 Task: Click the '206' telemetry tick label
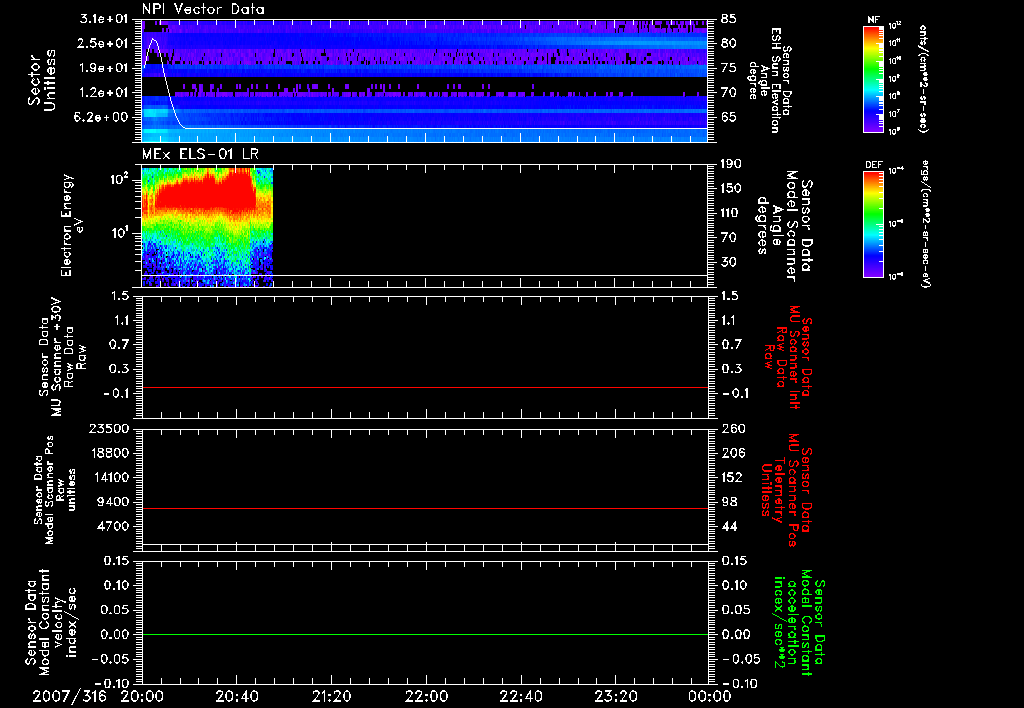point(732,453)
